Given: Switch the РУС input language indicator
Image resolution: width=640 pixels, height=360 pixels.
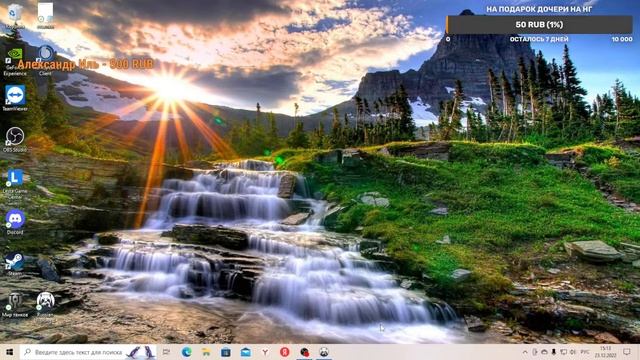Looking at the screenshot, I should [585, 352].
